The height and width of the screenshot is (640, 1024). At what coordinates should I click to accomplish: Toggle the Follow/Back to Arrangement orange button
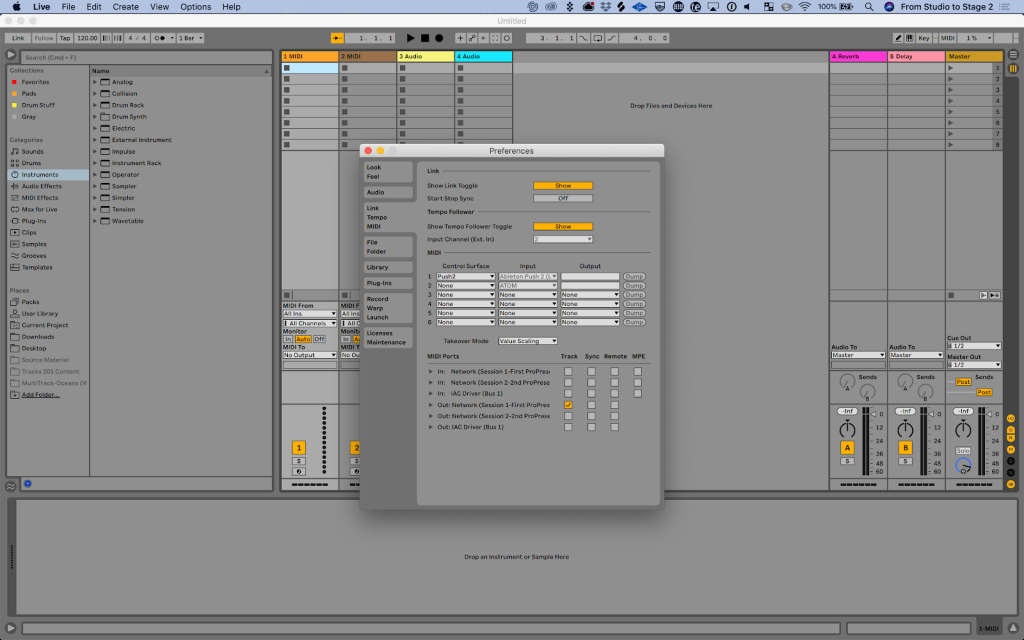(x=337, y=38)
